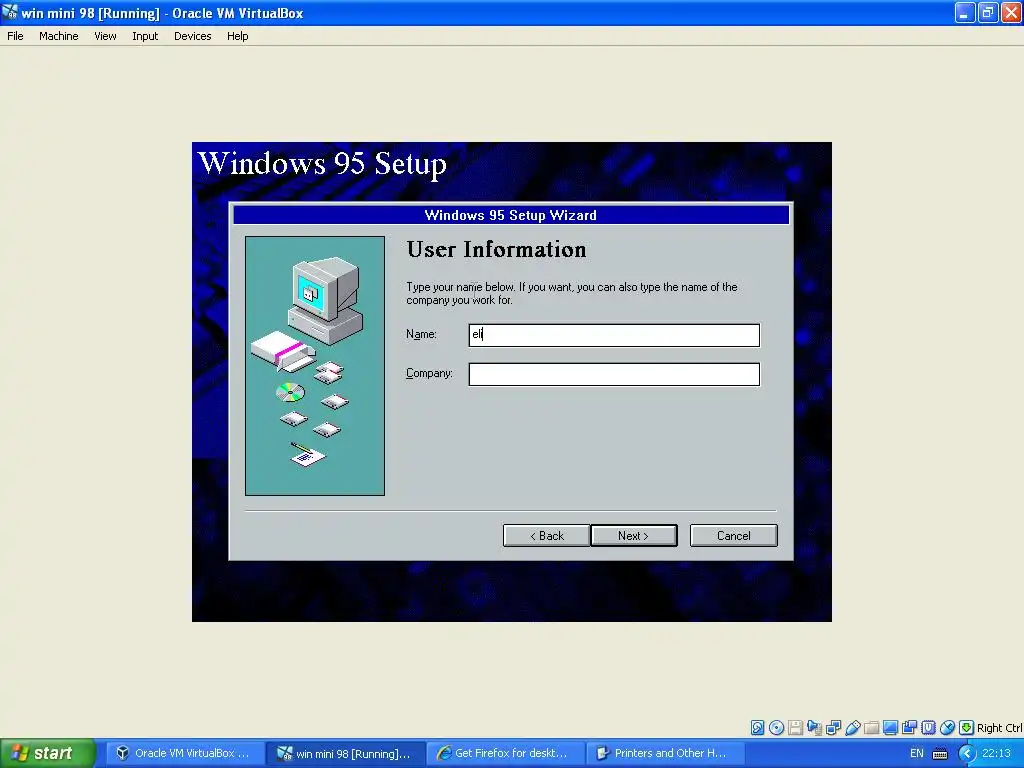
Task: Click the green arrow host key icon
Action: [x=966, y=728]
